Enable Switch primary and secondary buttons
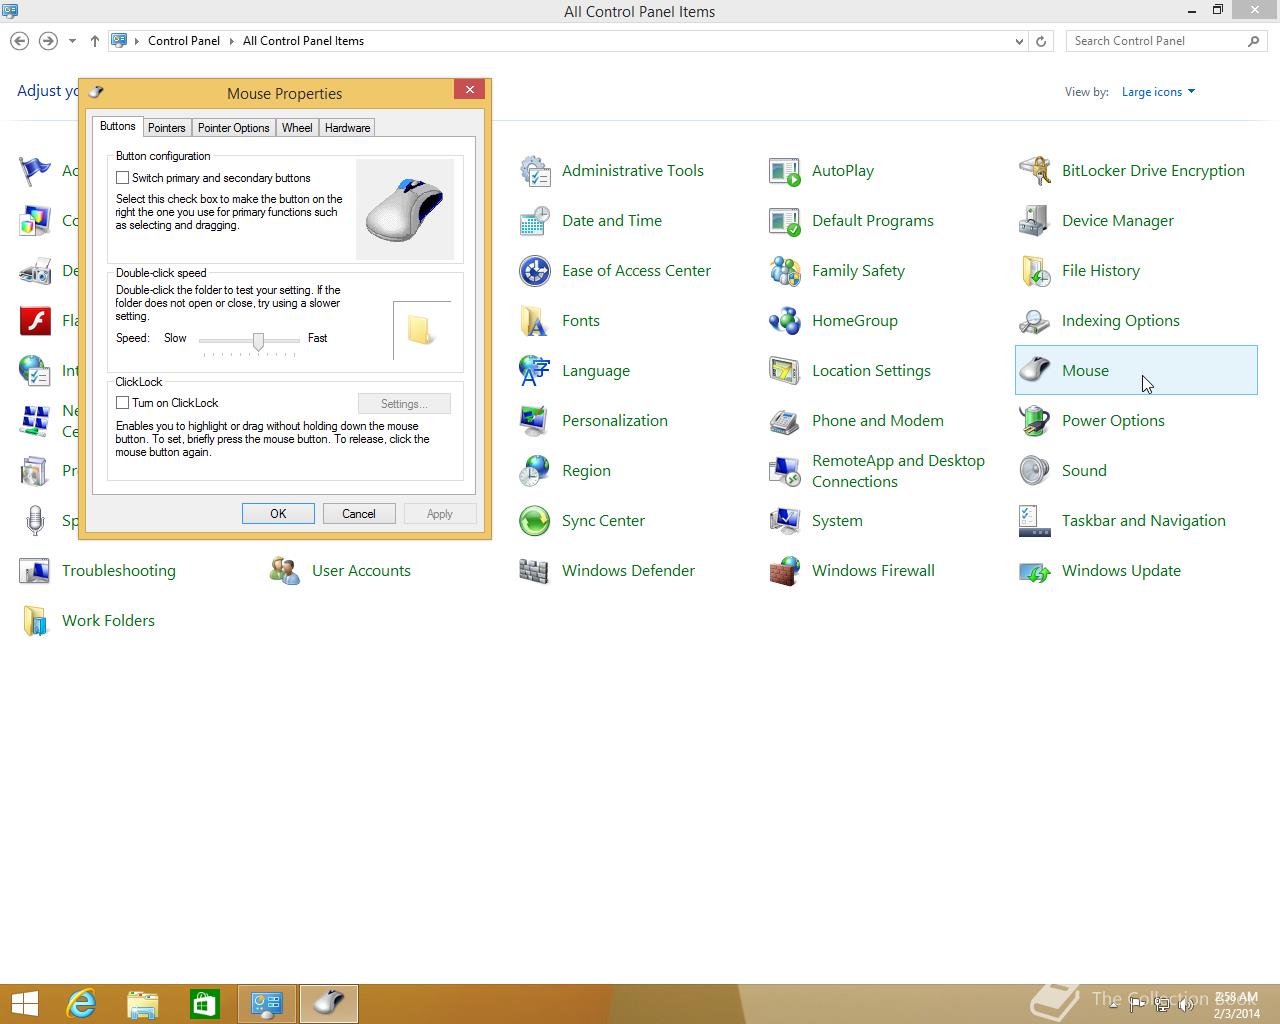Image resolution: width=1280 pixels, height=1024 pixels. 123,178
